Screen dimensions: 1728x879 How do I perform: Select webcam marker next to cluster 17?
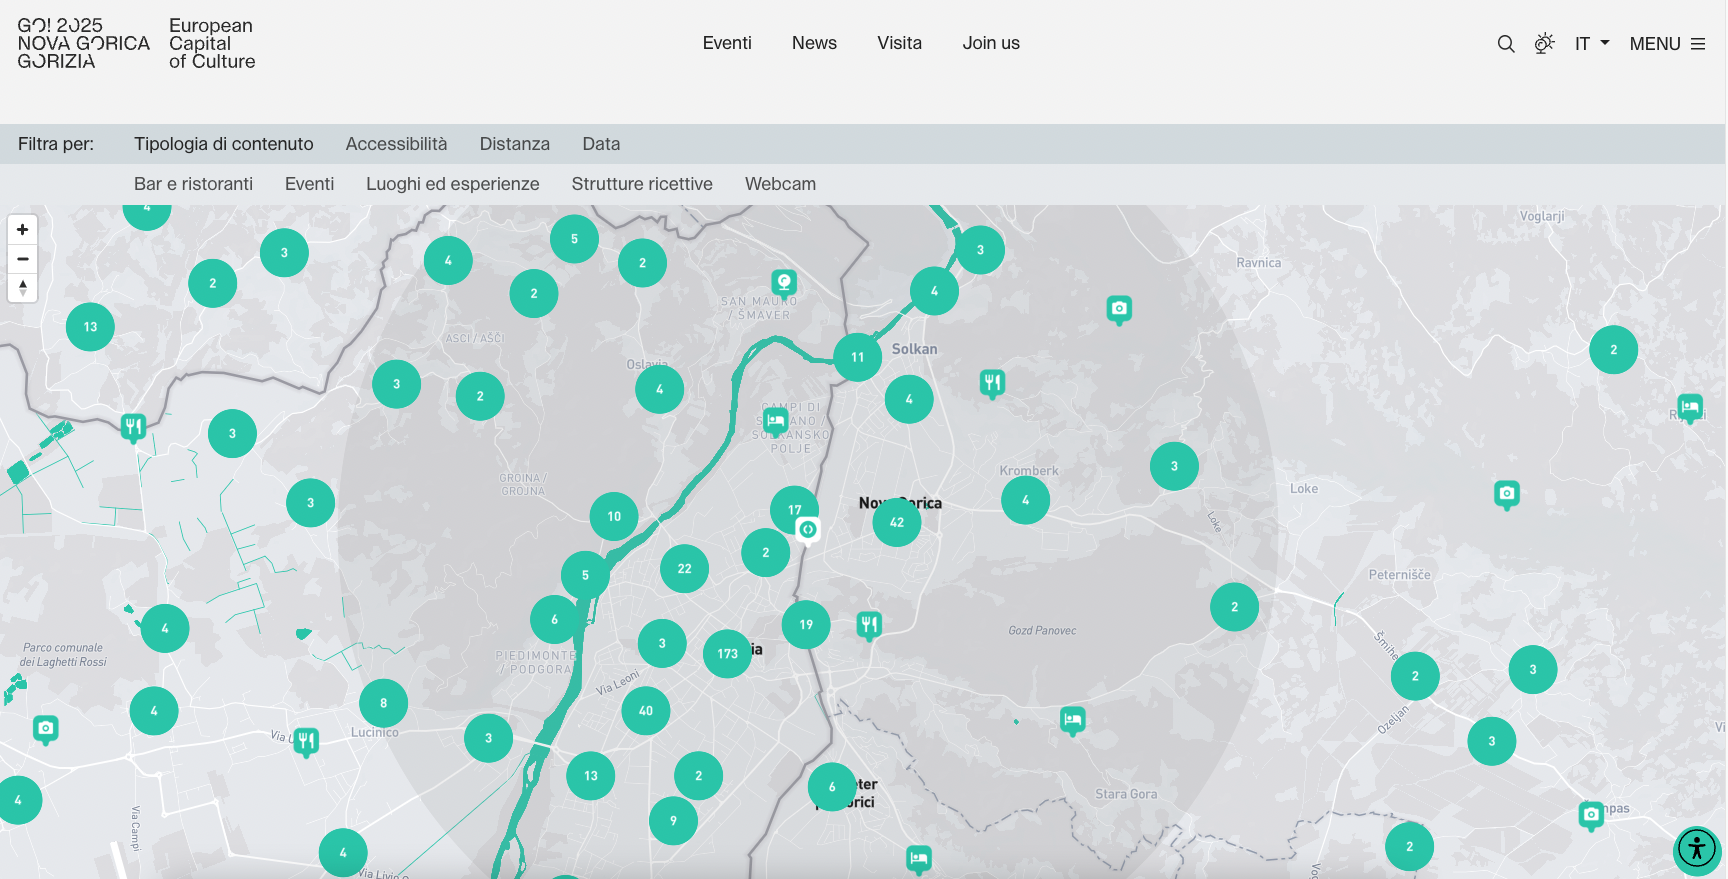tap(808, 530)
